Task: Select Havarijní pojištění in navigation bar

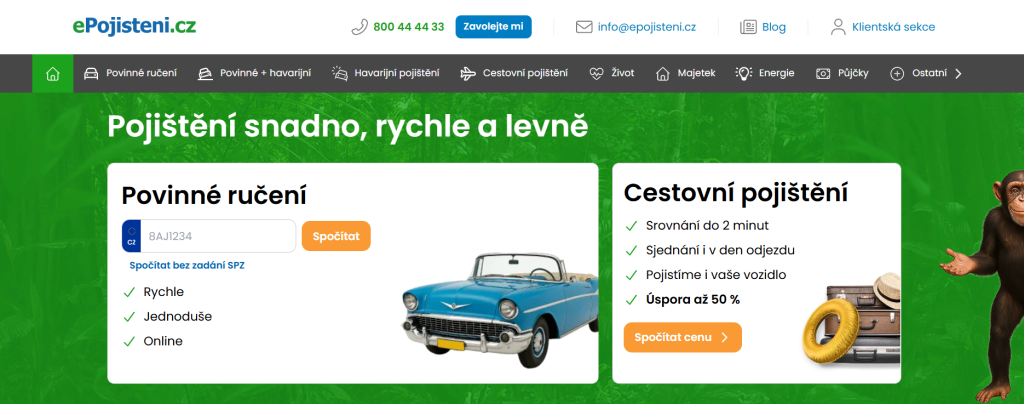Action: (397, 73)
